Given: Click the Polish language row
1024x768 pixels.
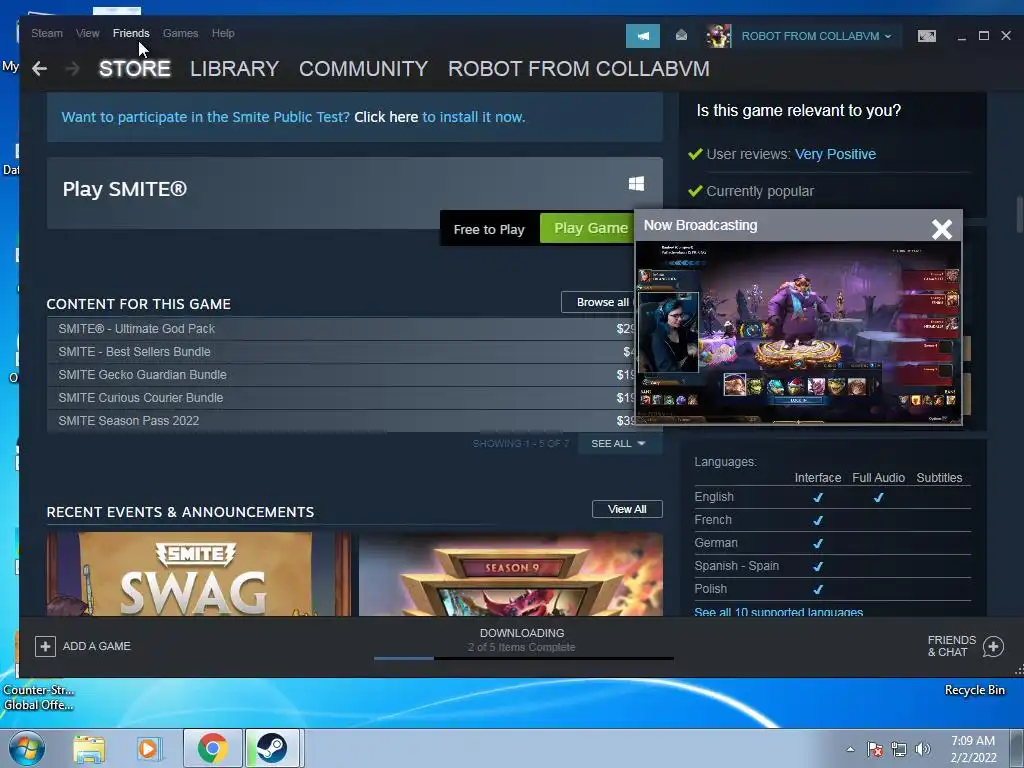Looking at the screenshot, I should 832,589.
